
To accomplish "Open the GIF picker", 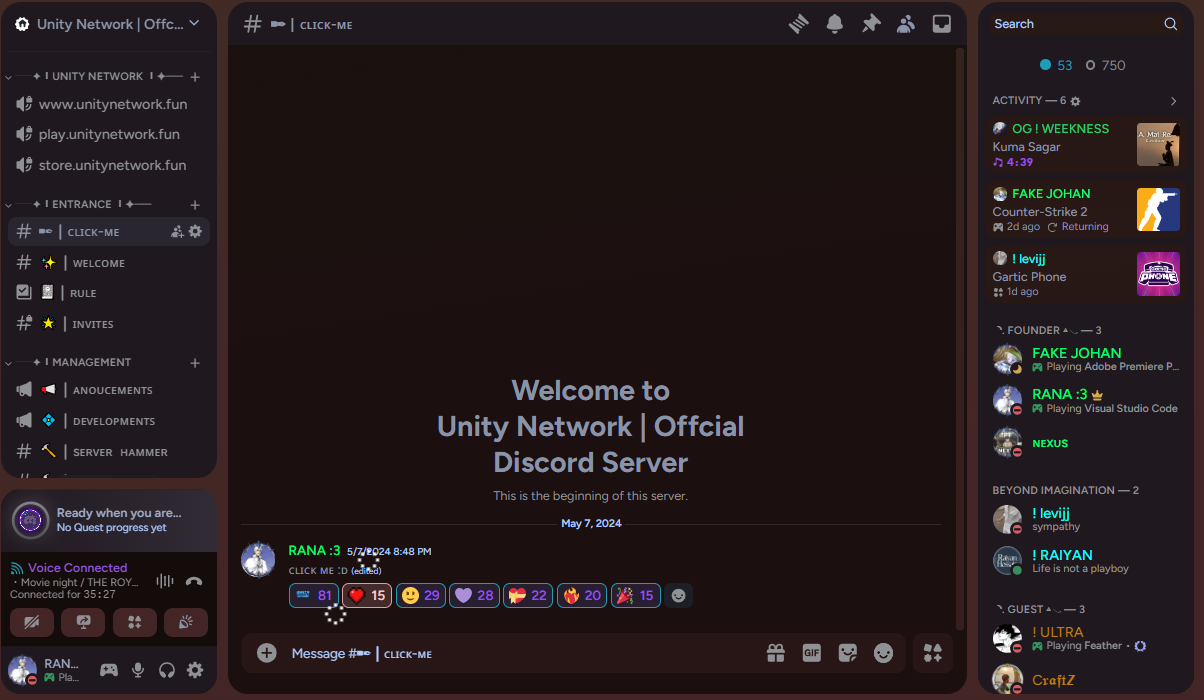I will 812,653.
